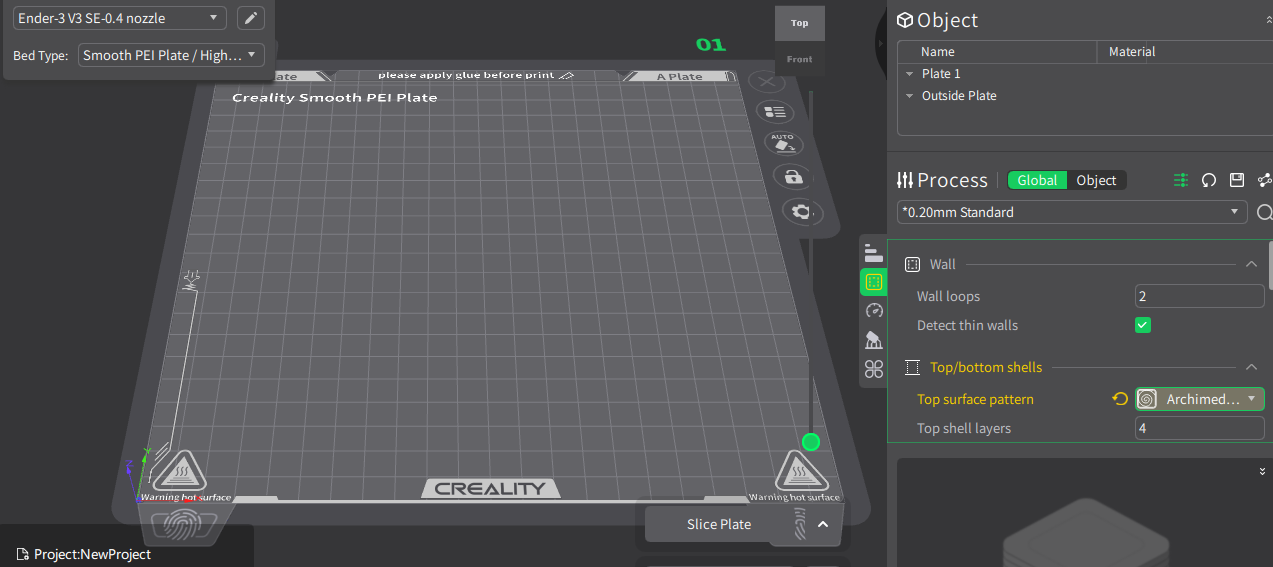Toggle the plate lock icon
1273x567 pixels.
click(x=793, y=176)
